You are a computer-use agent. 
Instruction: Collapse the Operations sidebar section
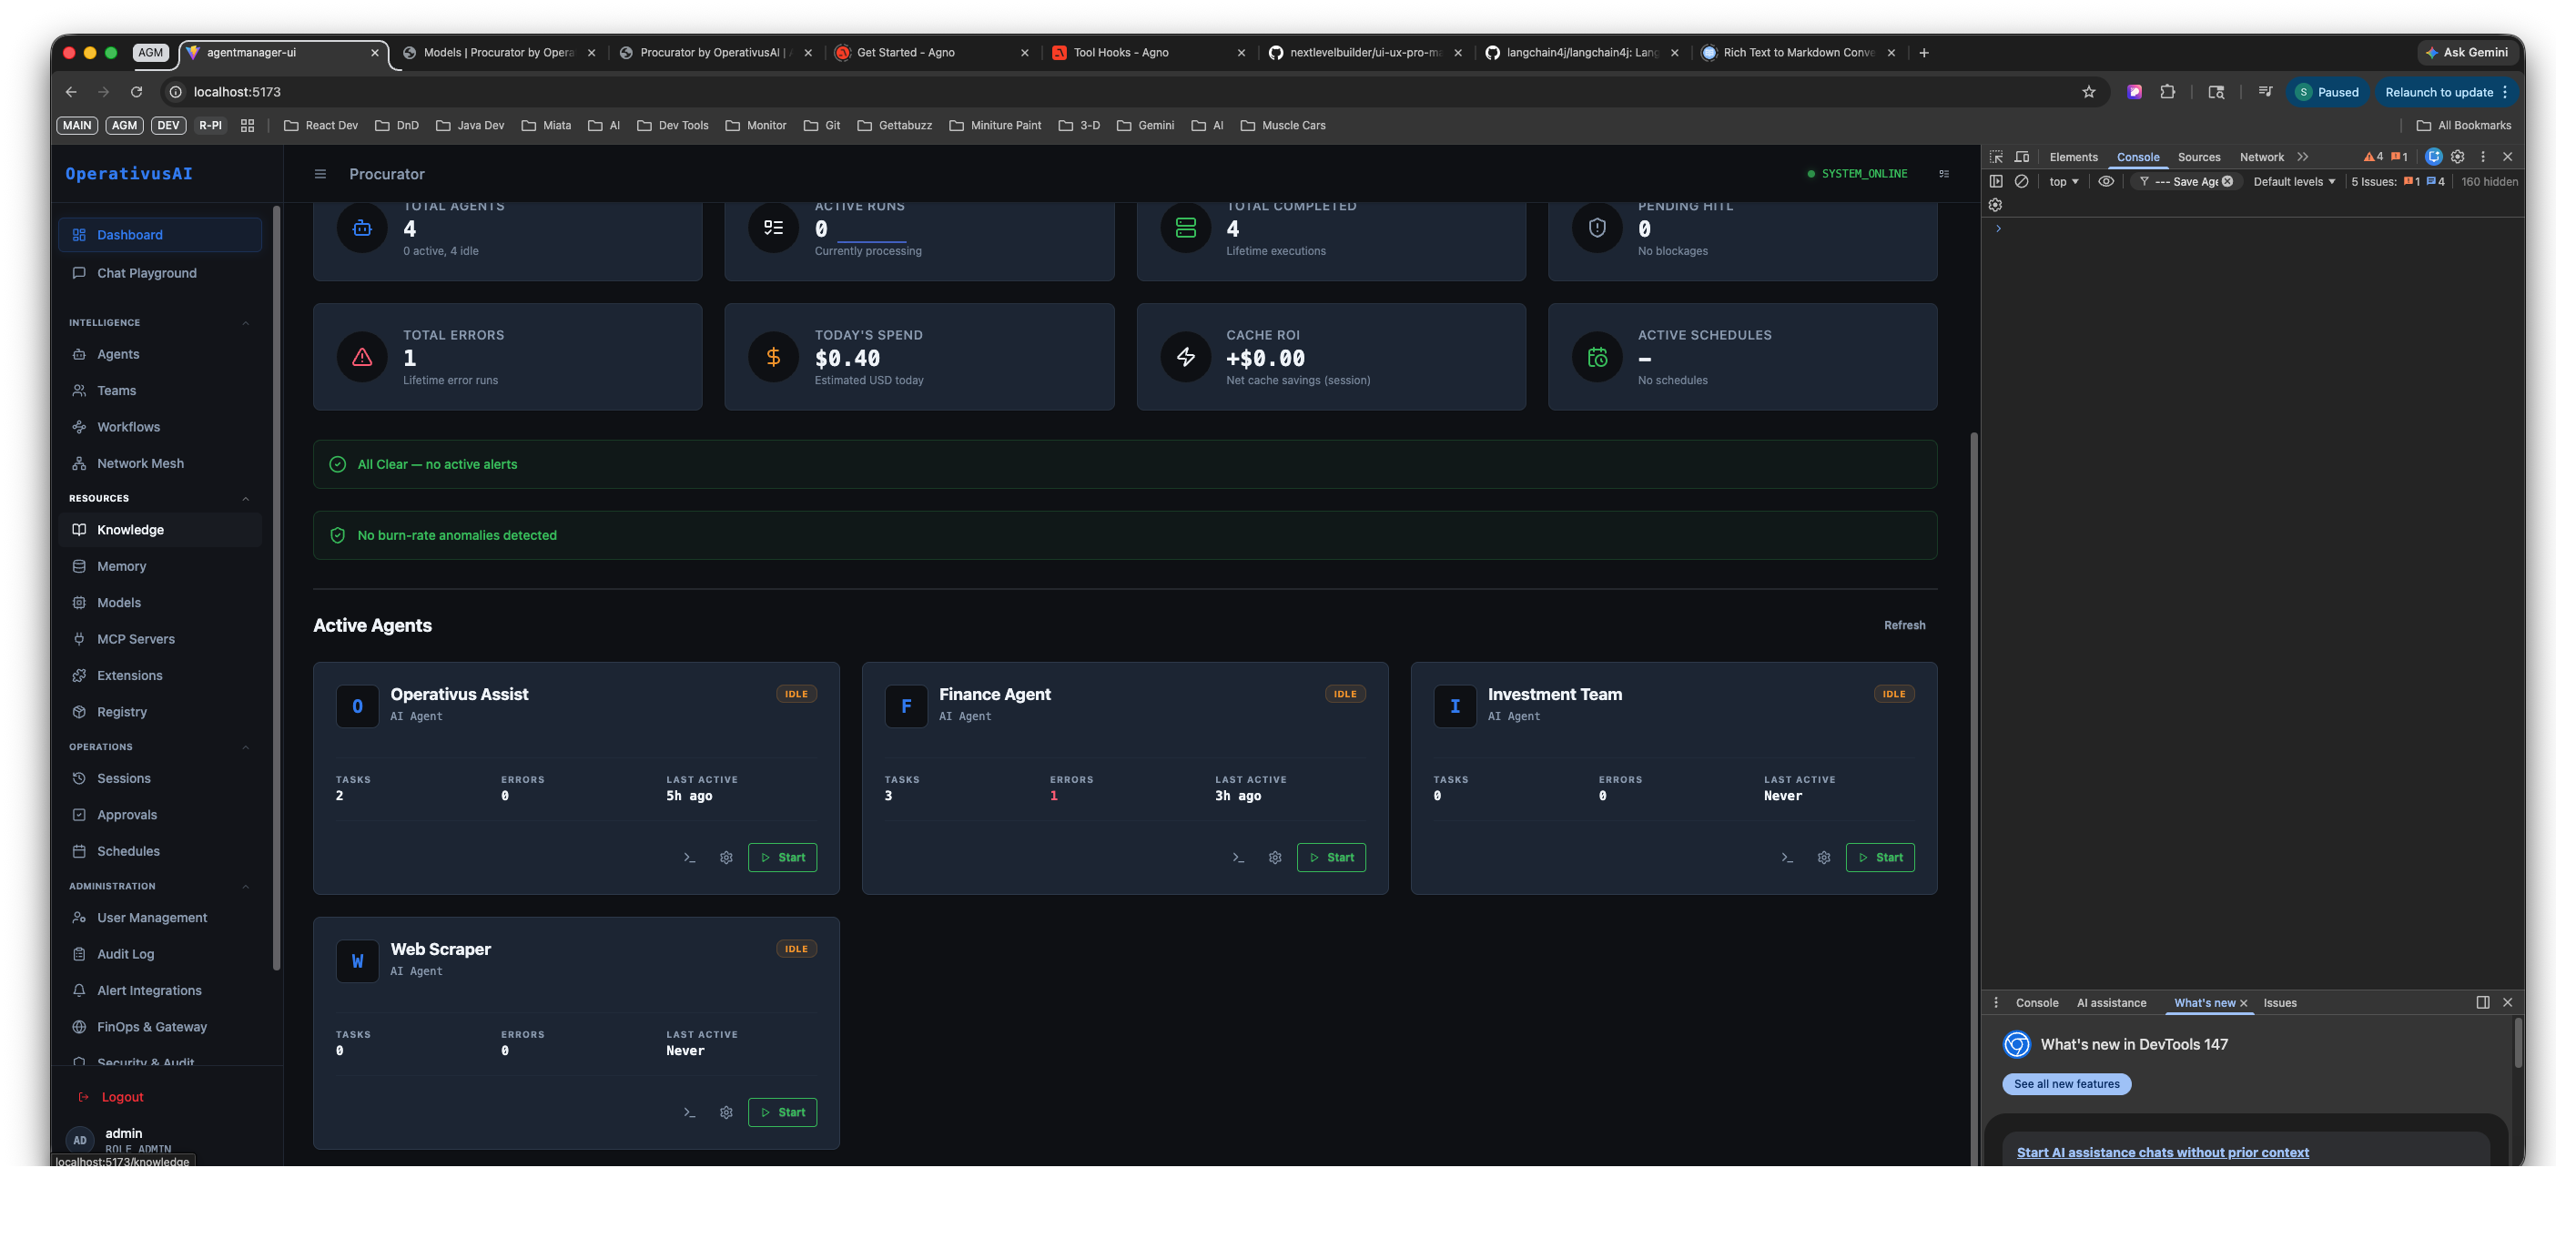[x=246, y=748]
